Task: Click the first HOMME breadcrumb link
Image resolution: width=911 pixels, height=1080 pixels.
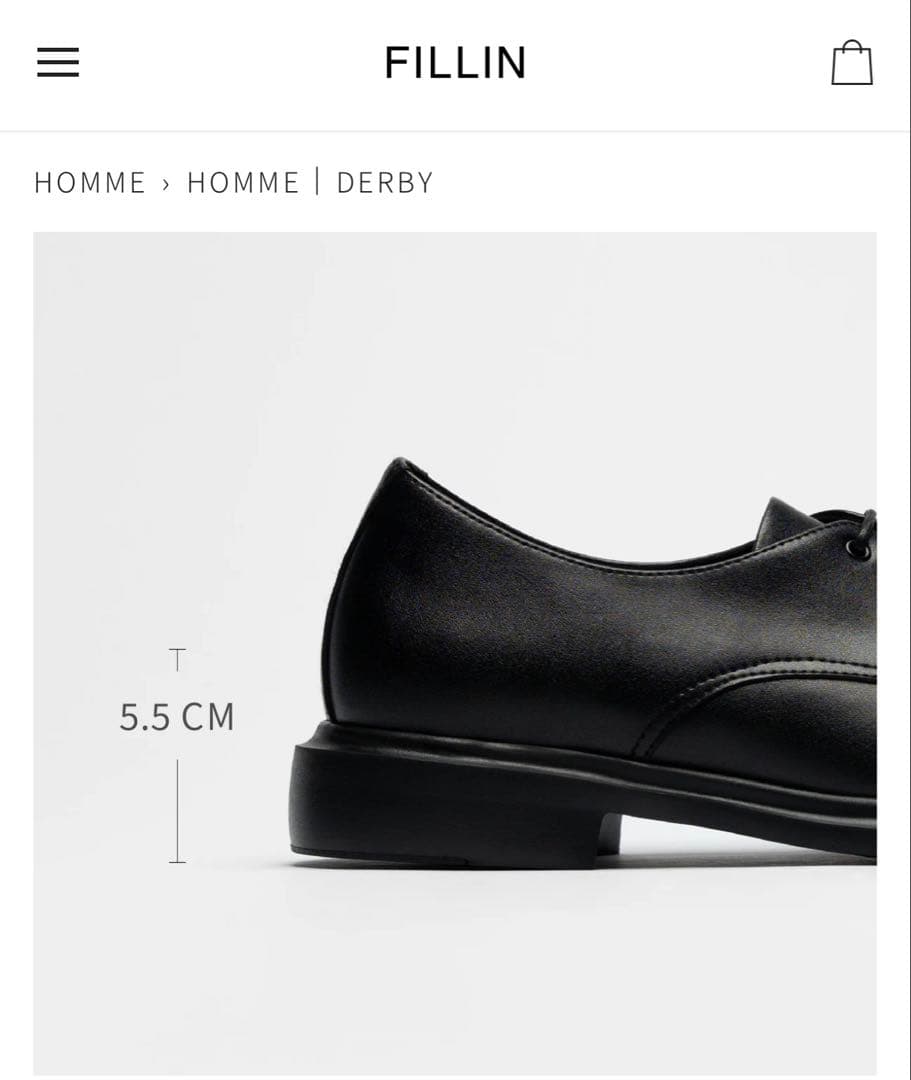Action: pos(90,183)
